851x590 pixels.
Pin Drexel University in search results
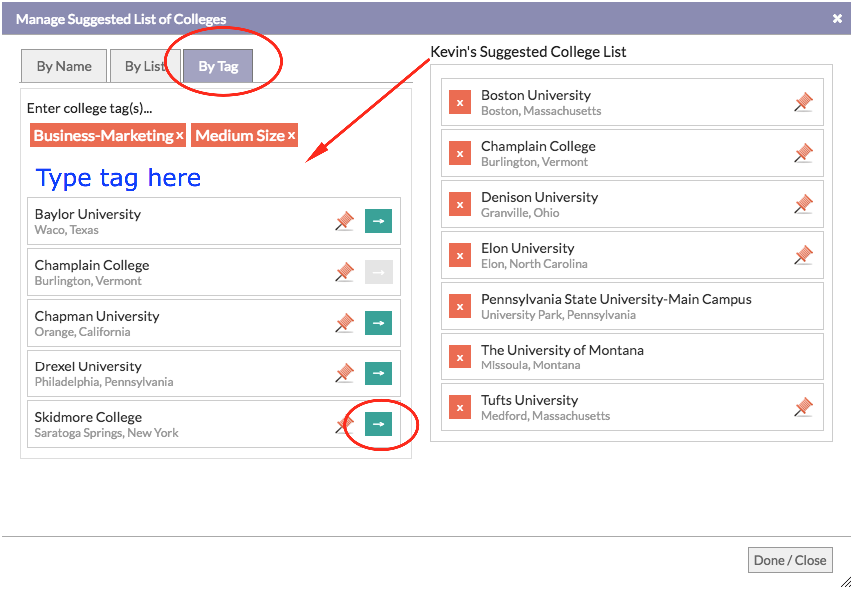pos(344,373)
